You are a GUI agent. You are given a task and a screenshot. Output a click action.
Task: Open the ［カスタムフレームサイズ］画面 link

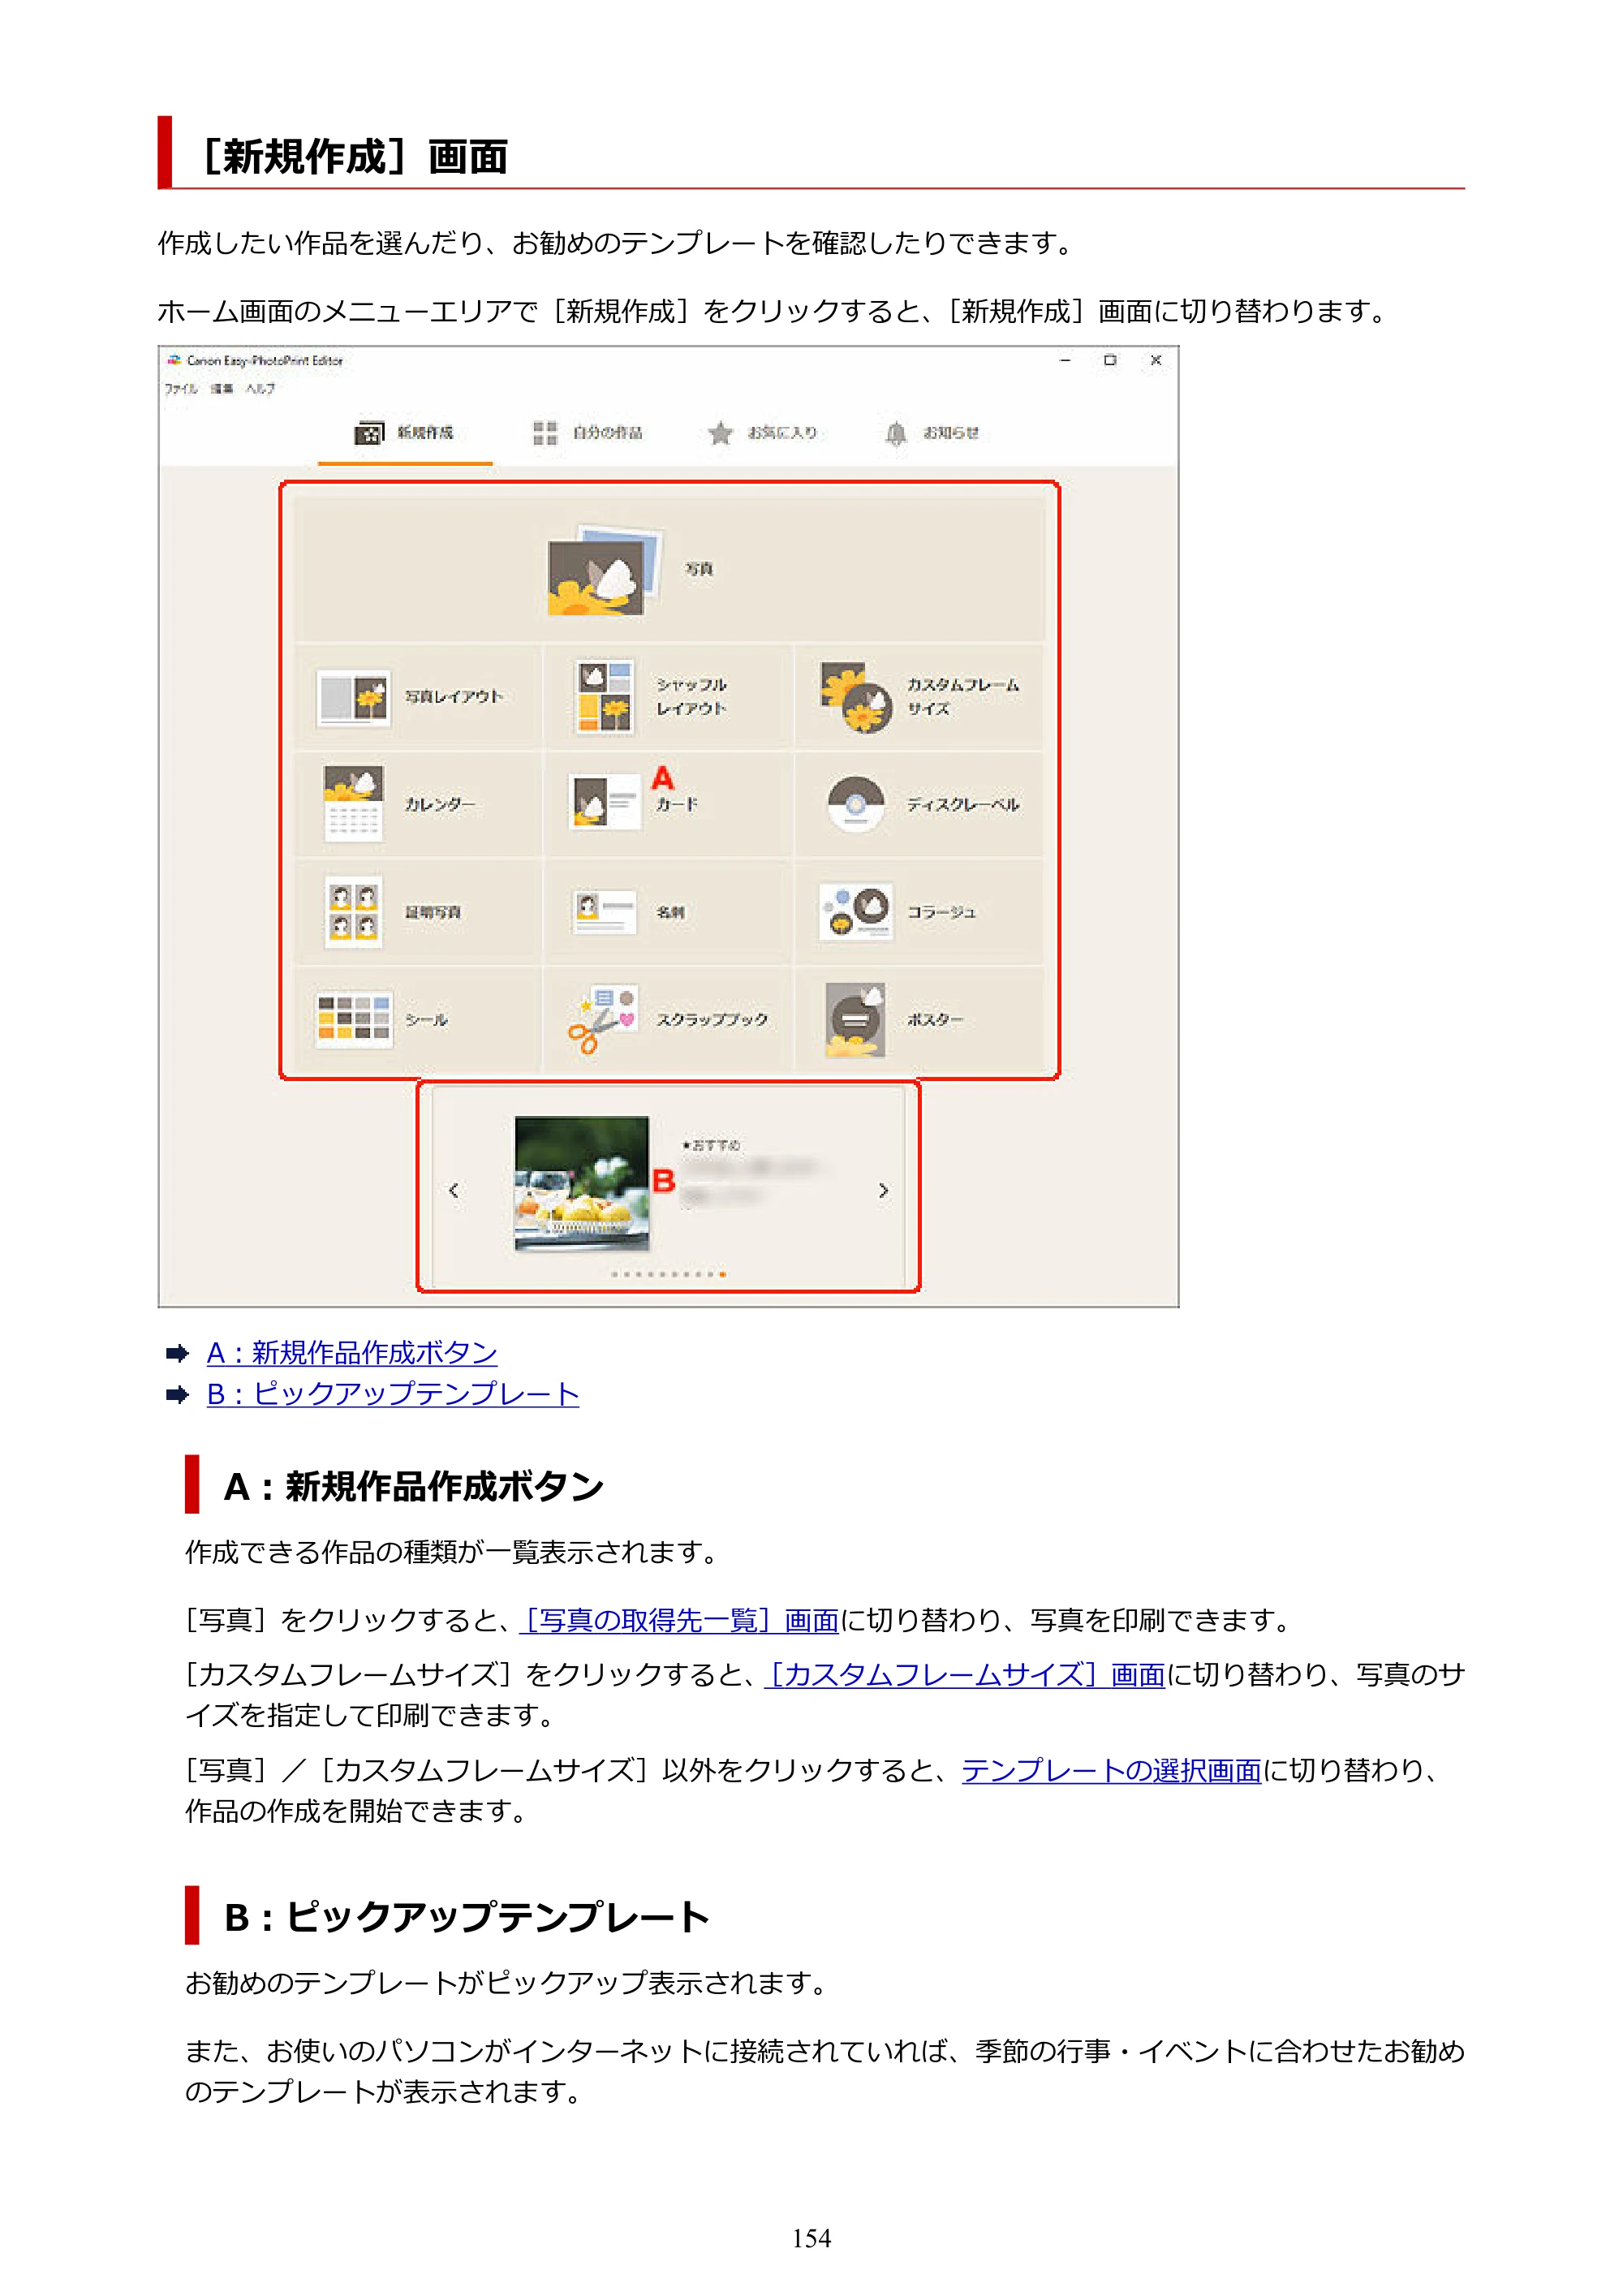pos(965,1675)
